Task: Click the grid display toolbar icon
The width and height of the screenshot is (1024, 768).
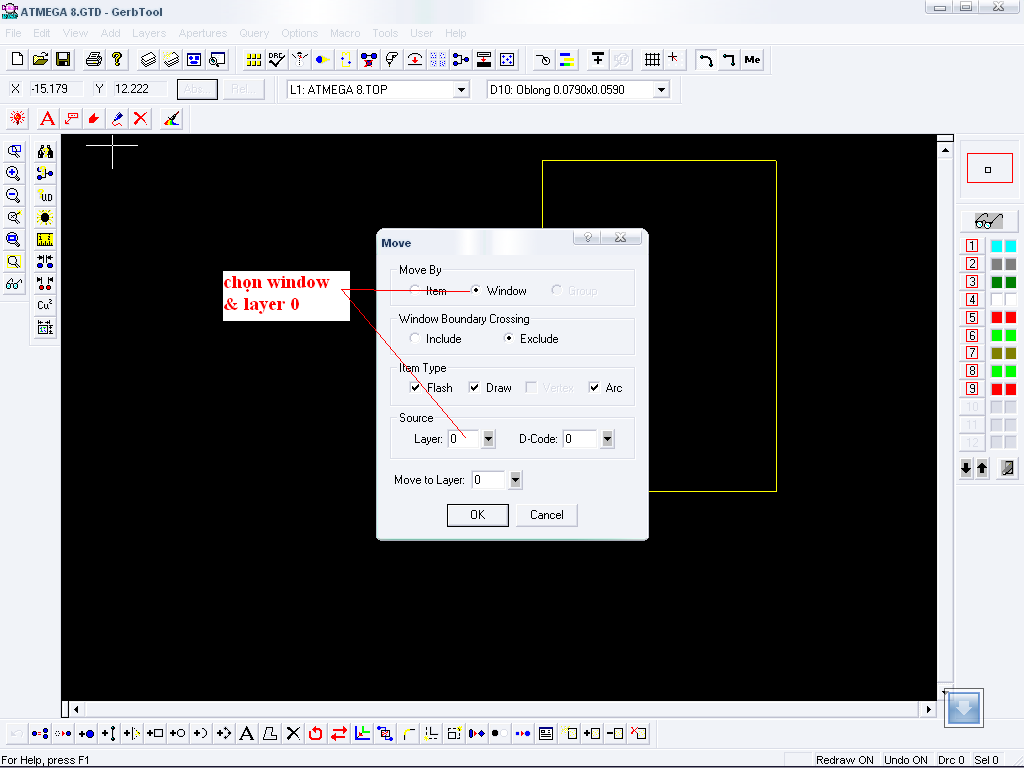Action: (652, 59)
